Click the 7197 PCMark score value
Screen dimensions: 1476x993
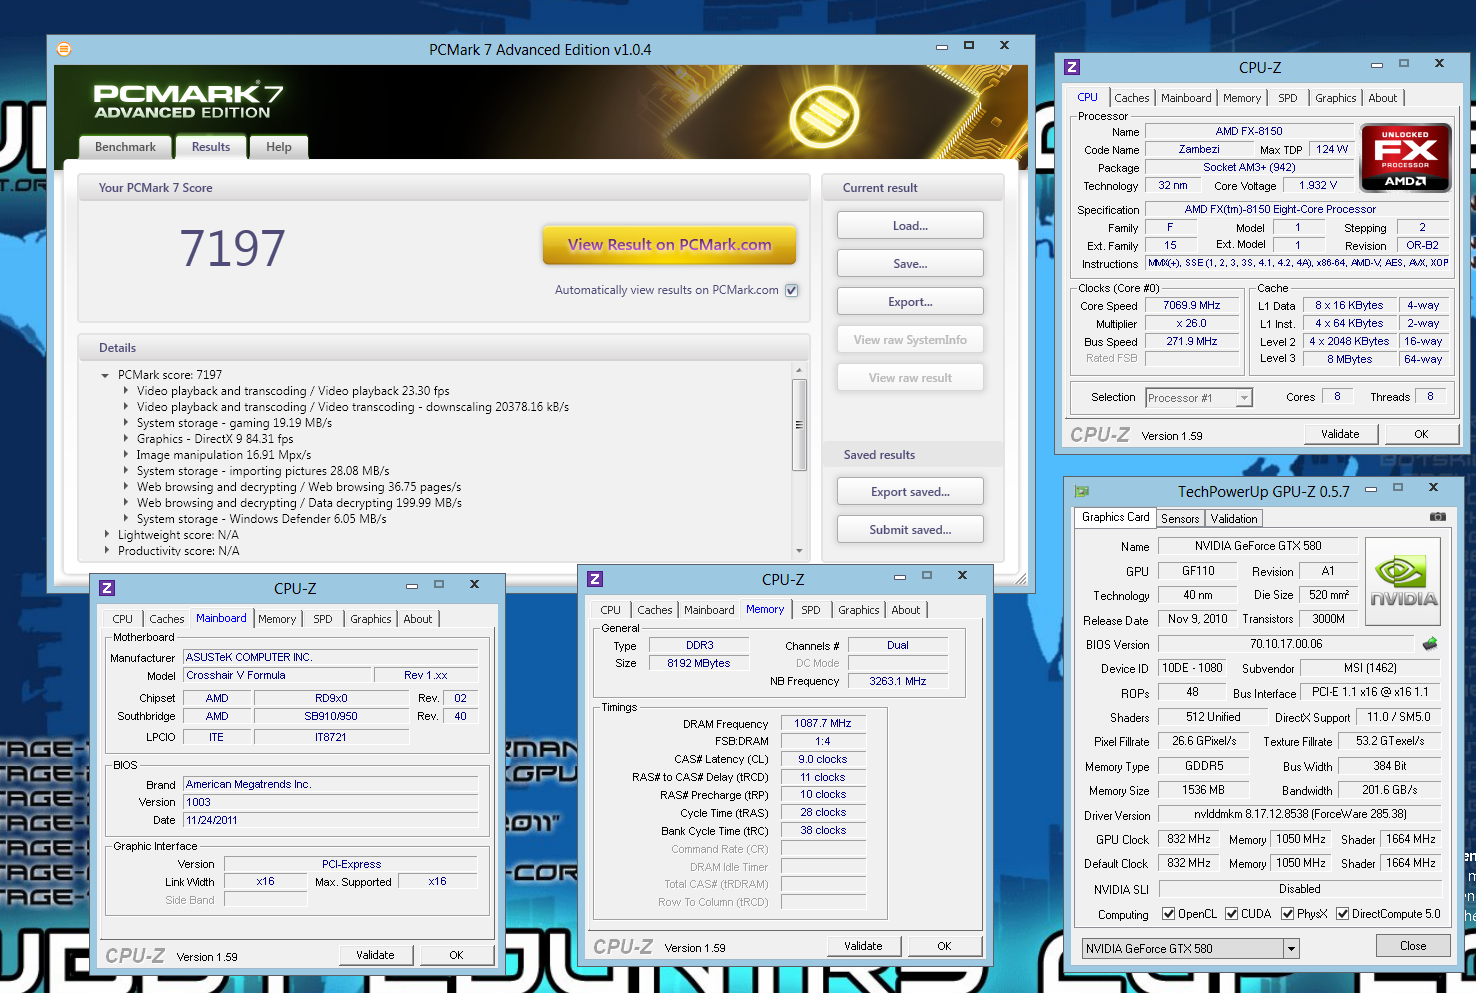pyautogui.click(x=232, y=248)
